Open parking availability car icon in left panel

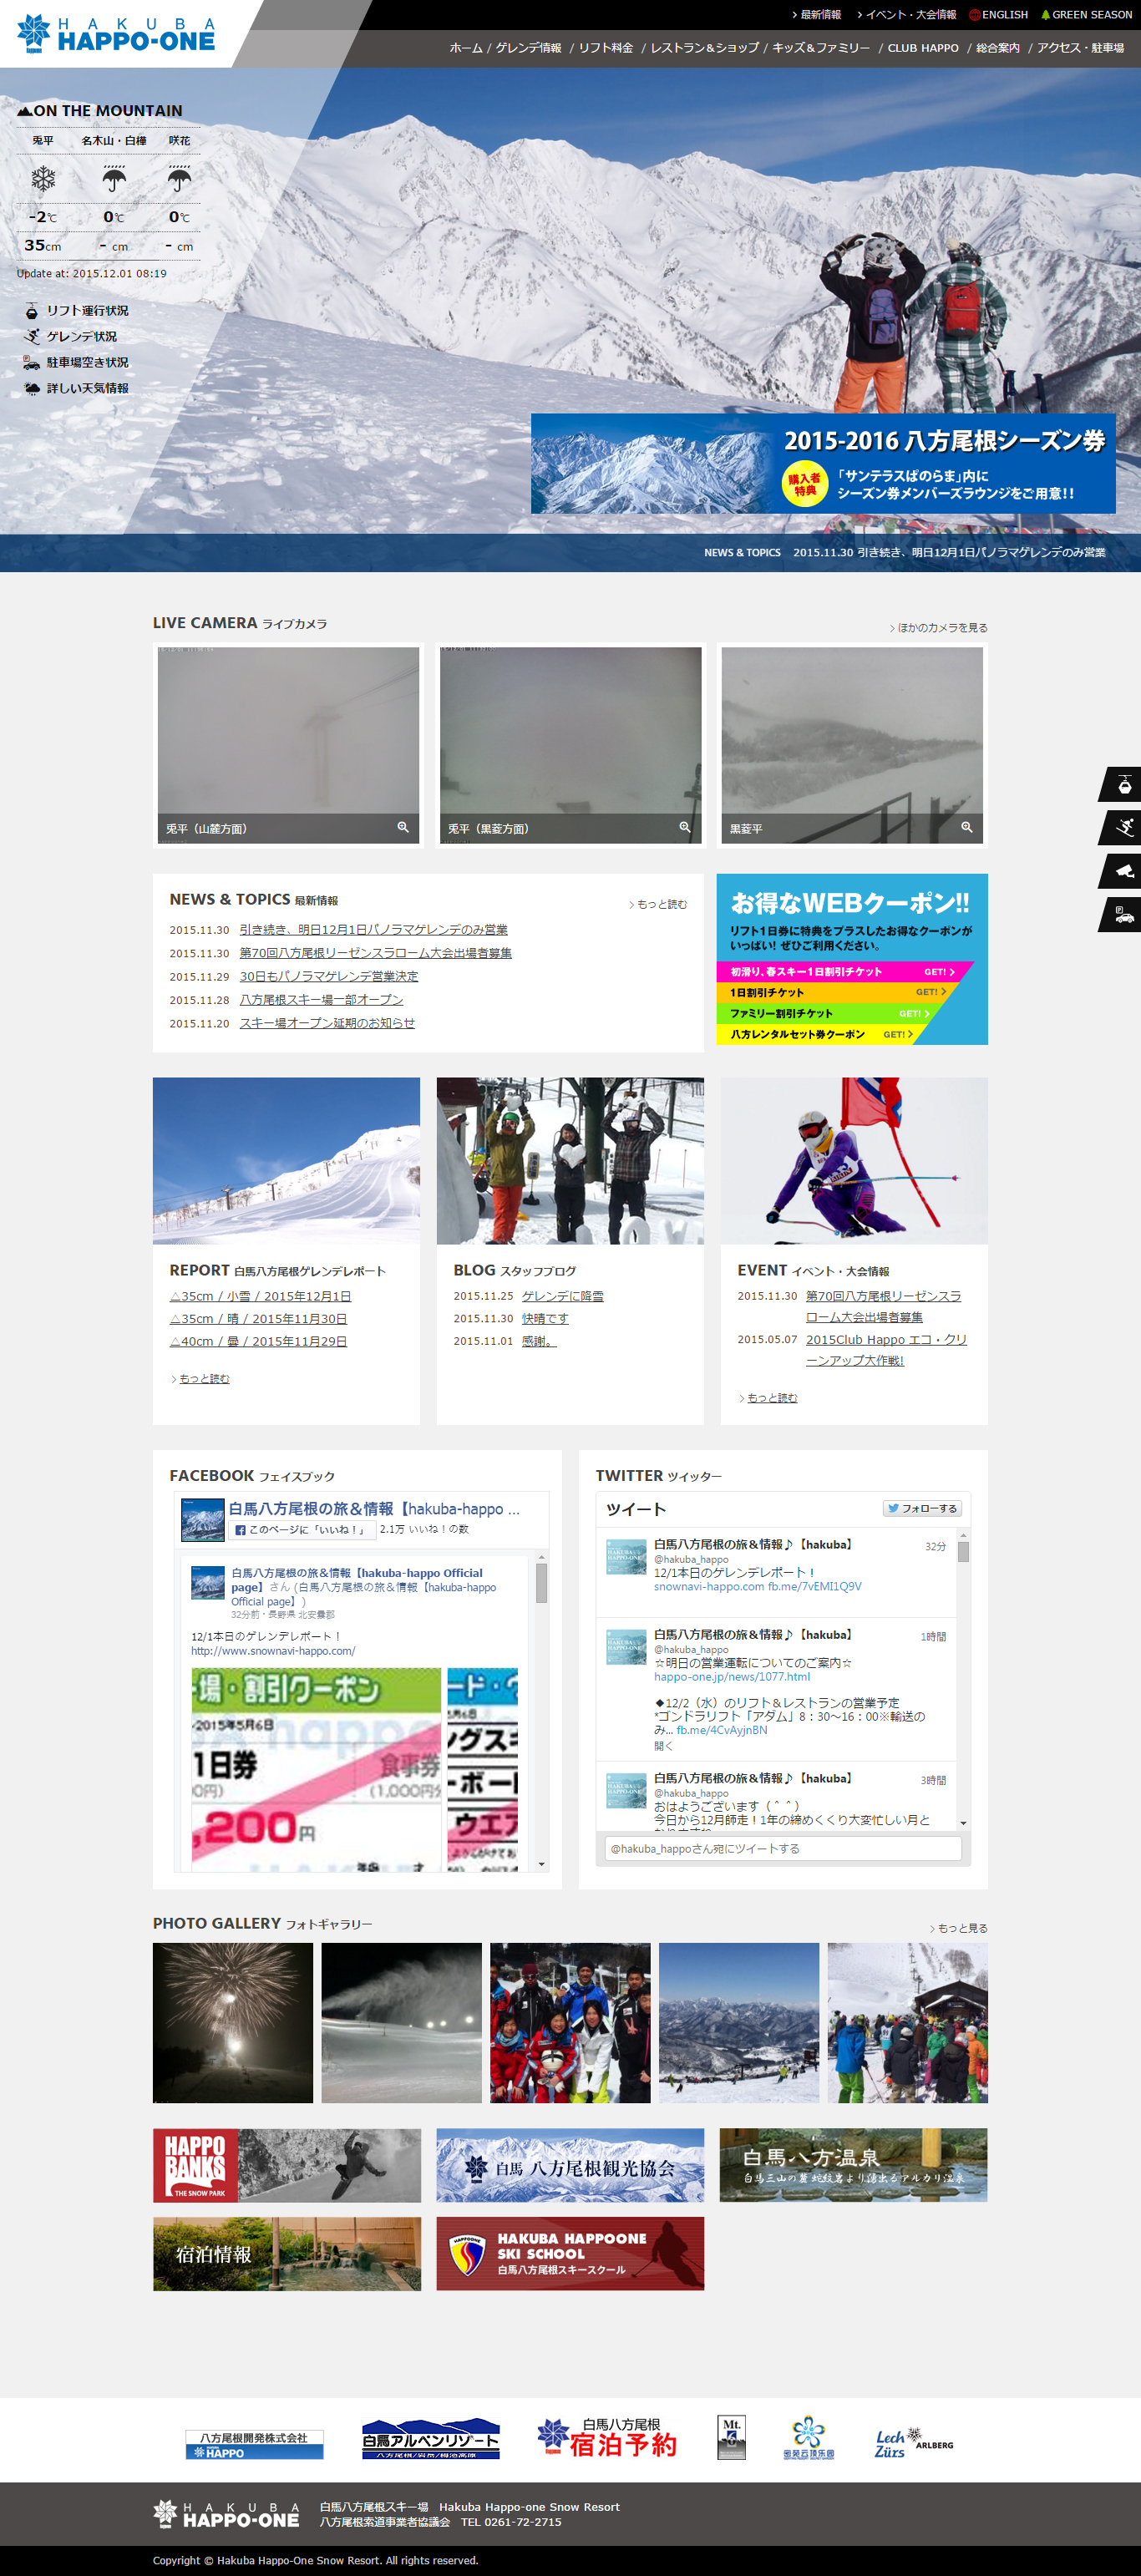pos(32,363)
